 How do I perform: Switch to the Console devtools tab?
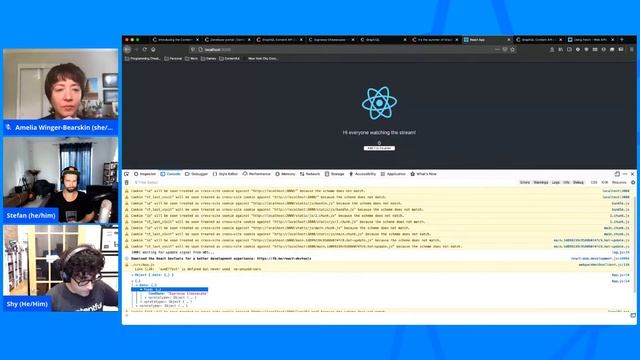pos(171,174)
